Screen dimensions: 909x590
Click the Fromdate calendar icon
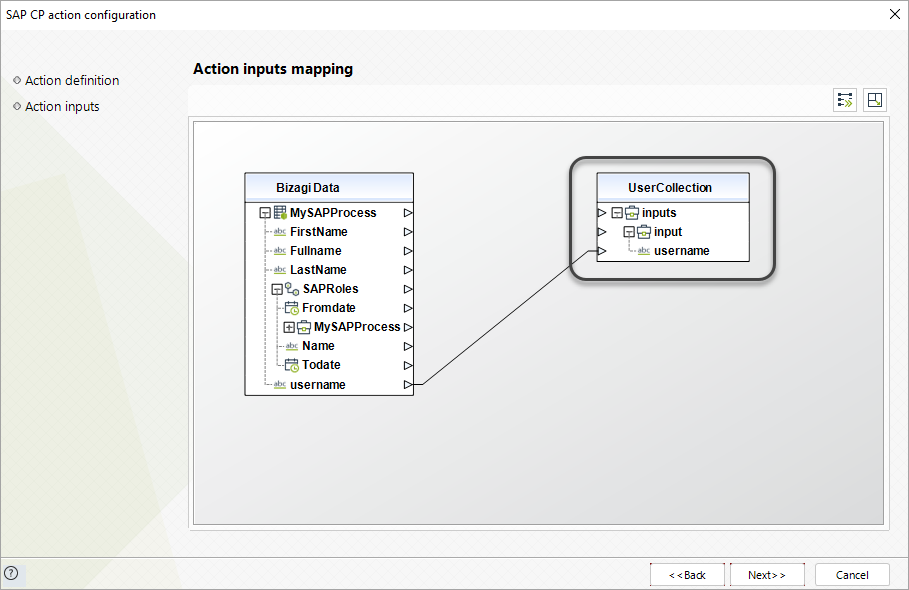click(x=292, y=308)
